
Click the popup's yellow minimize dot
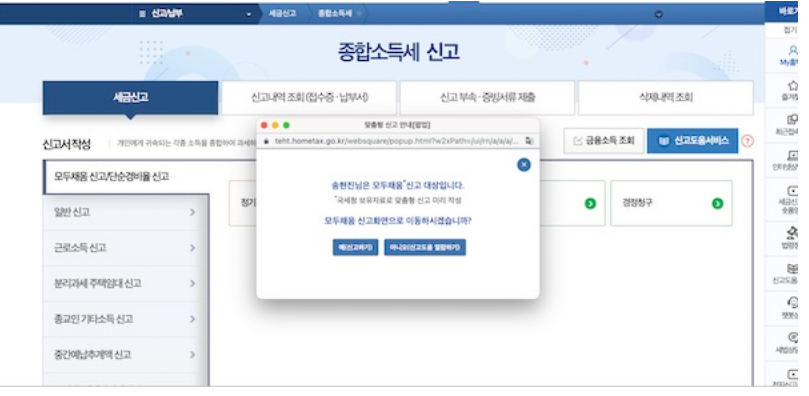click(275, 125)
